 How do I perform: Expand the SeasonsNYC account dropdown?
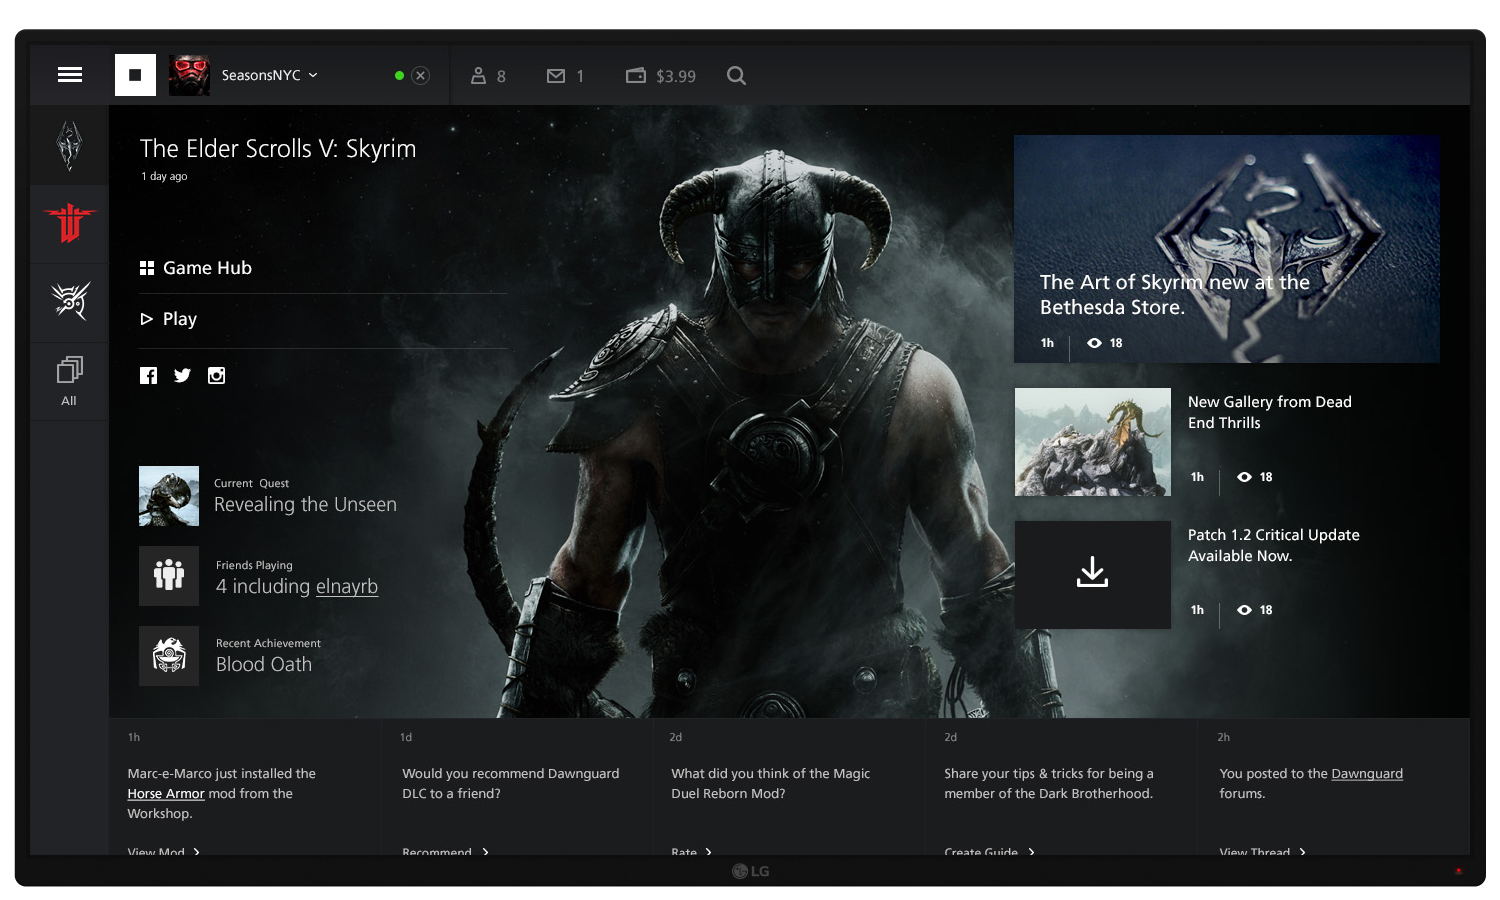(x=313, y=75)
